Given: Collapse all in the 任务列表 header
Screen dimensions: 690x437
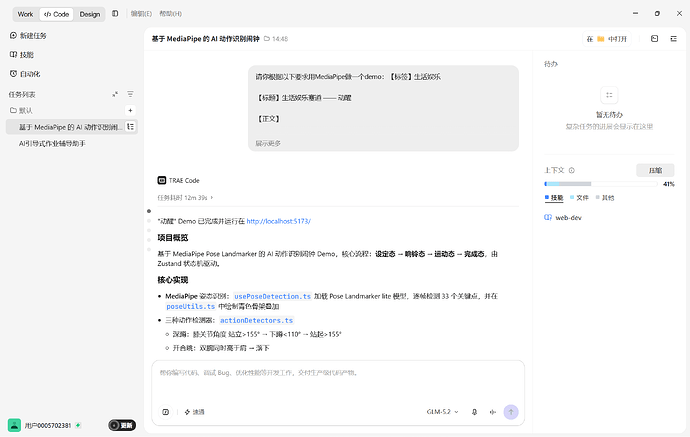Looking at the screenshot, I should pyautogui.click(x=115, y=94).
